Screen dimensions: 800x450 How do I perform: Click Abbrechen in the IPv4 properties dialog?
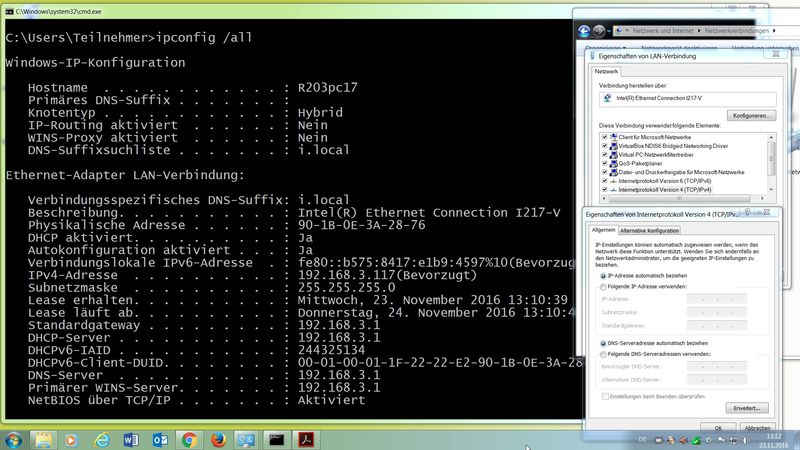pyautogui.click(x=757, y=428)
